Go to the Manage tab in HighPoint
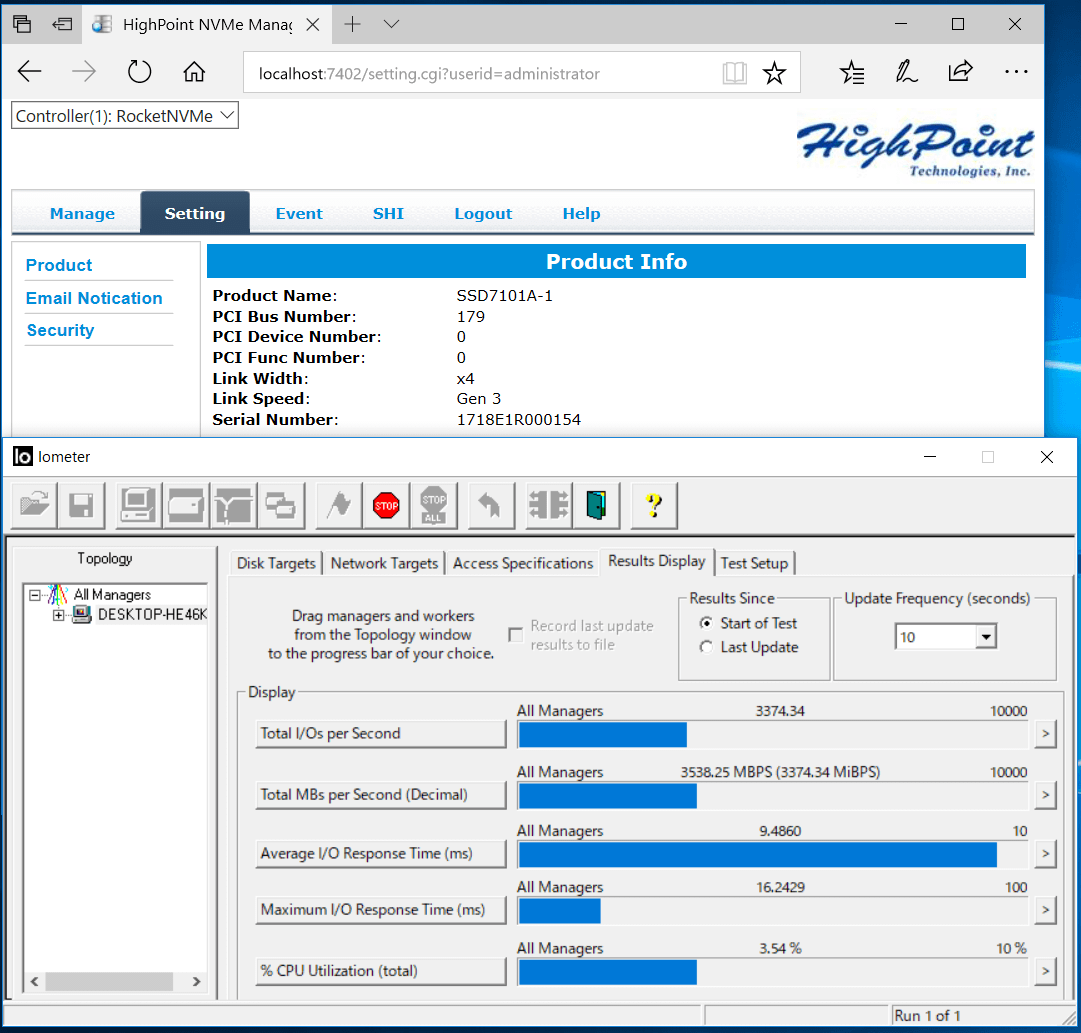The image size is (1081, 1033). click(x=82, y=214)
